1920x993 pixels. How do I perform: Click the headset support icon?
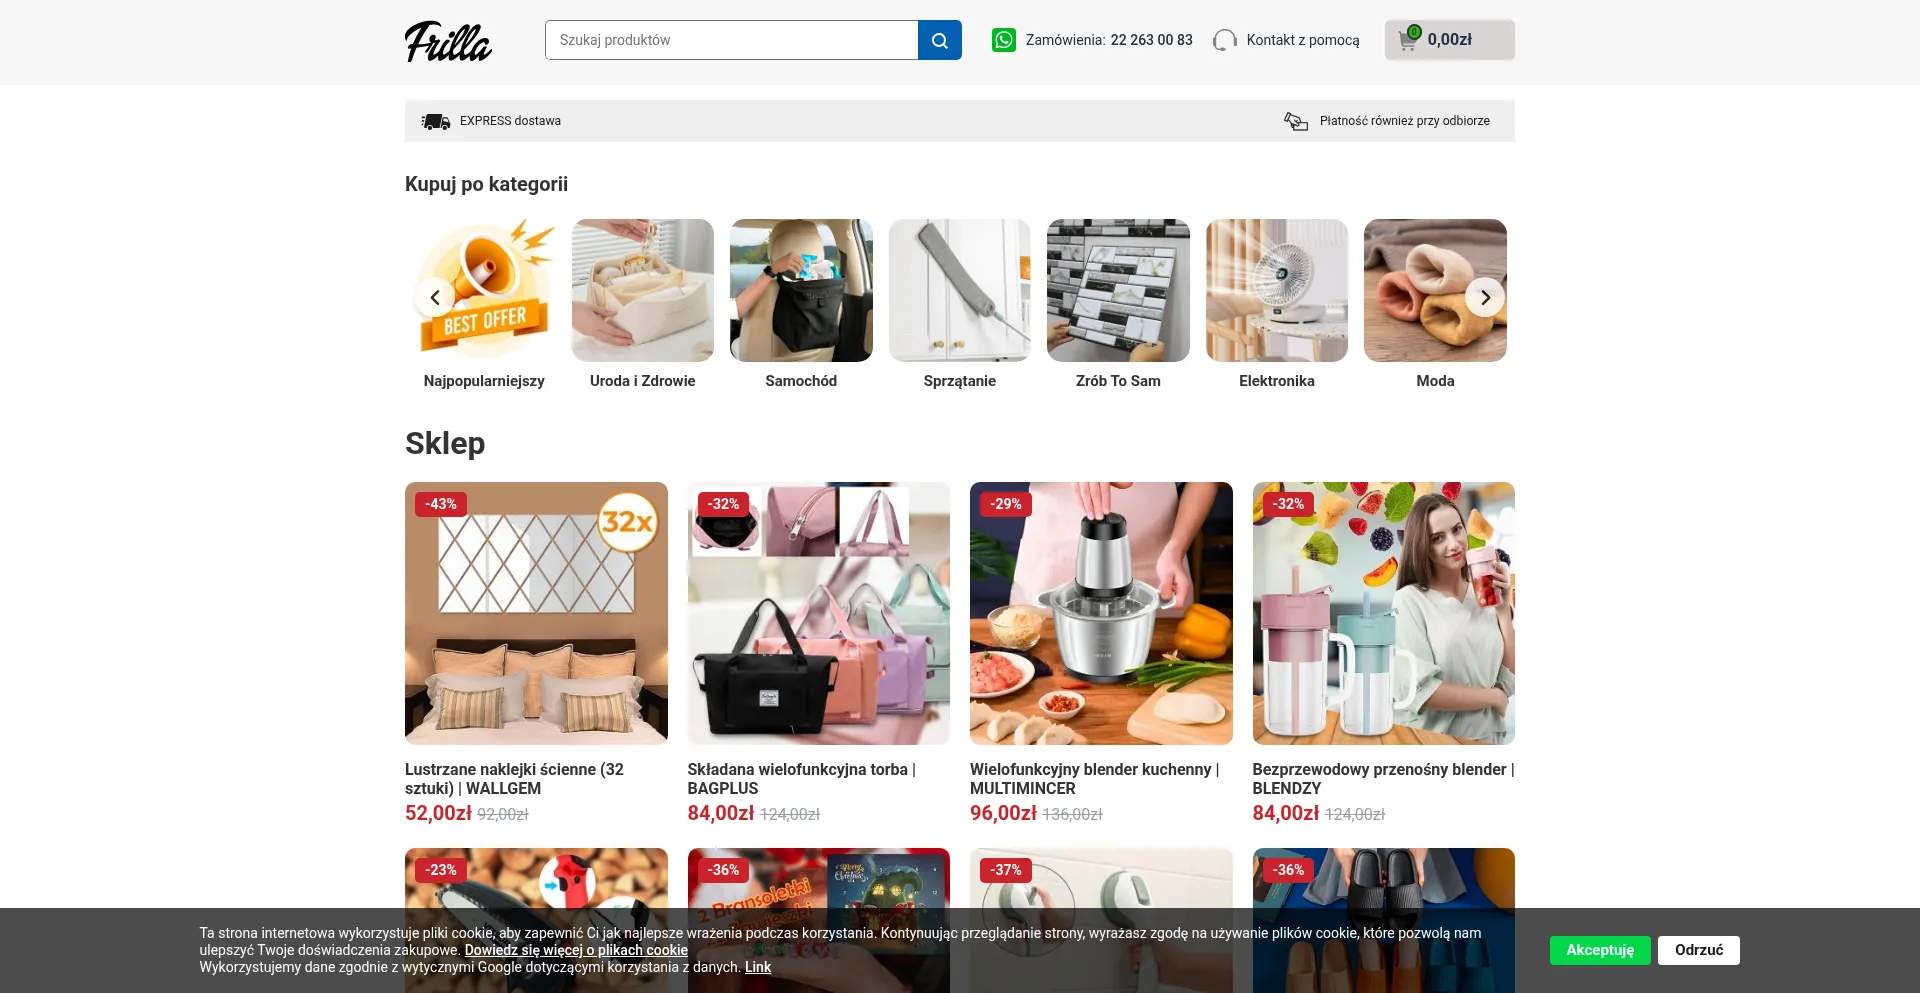[x=1225, y=40]
